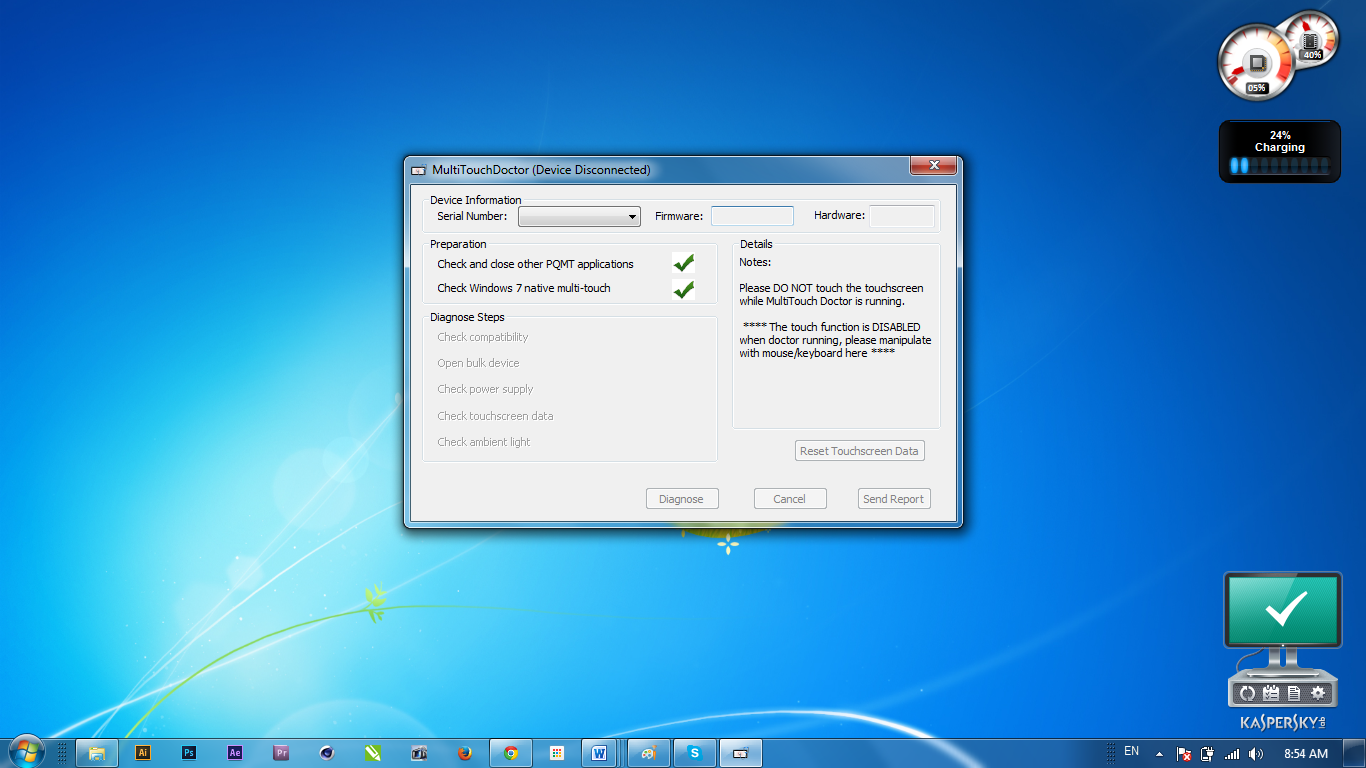
Task: Launch Adobe Photoshop from the taskbar
Action: pyautogui.click(x=189, y=753)
